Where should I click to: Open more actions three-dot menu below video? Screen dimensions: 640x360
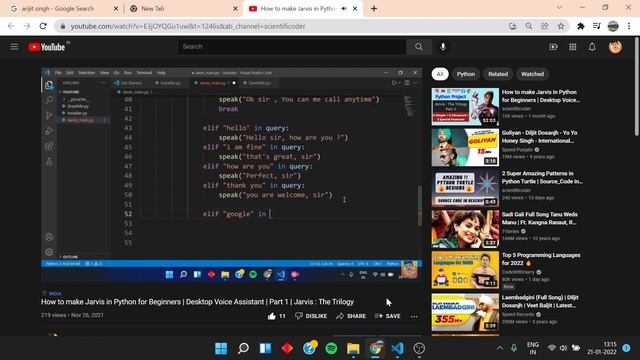pos(414,316)
